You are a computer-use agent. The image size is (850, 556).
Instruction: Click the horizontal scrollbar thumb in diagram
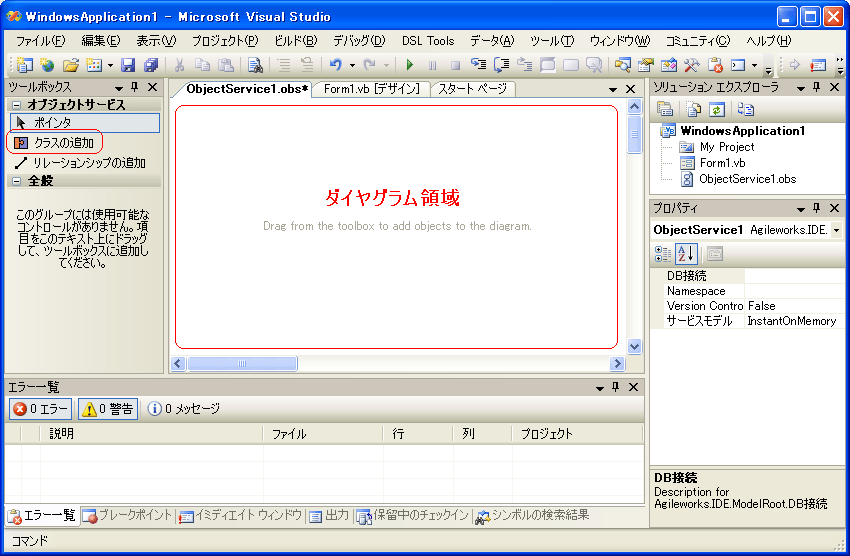[x=242, y=363]
